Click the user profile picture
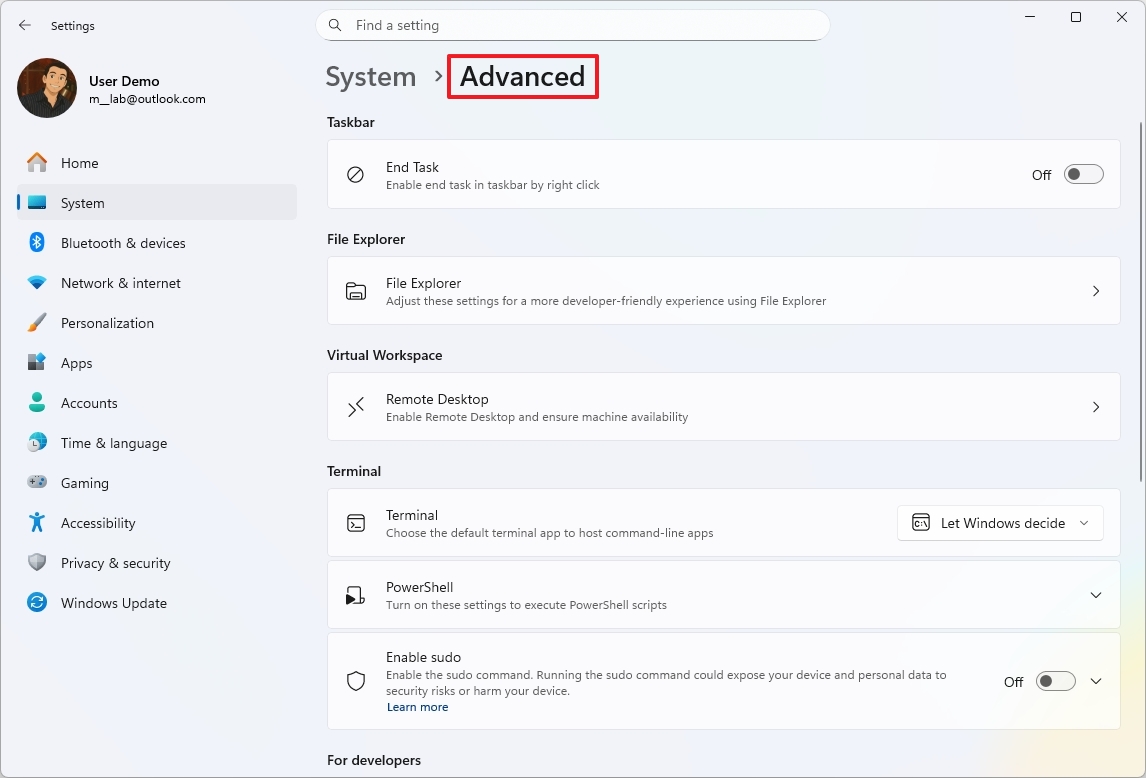Screen dimensions: 1146x778 47,88
